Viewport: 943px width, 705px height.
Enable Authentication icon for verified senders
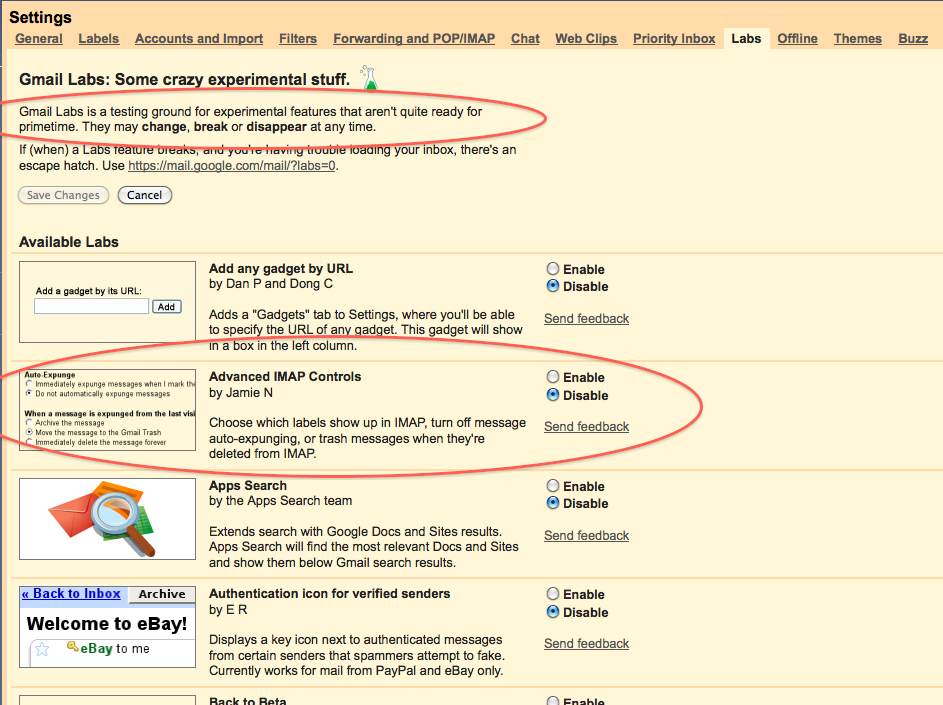click(553, 594)
